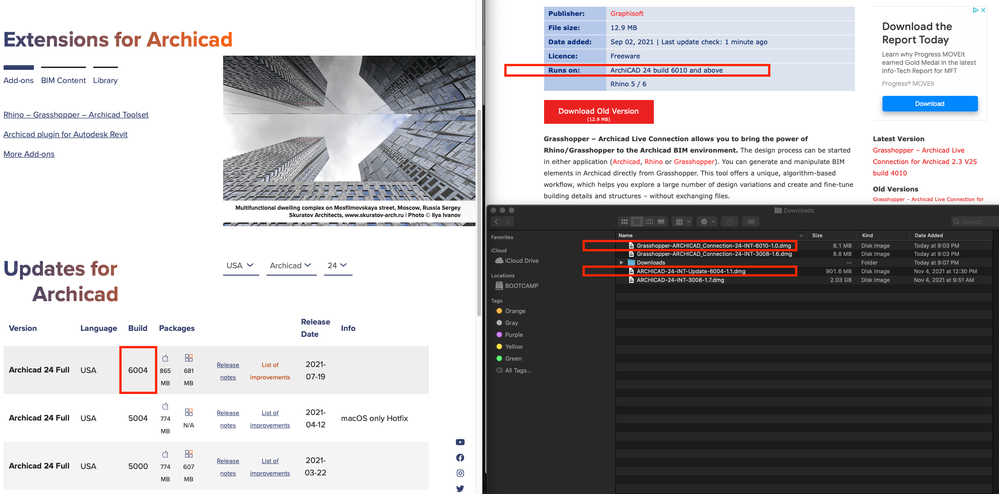
Task: Go forward in Finder window
Action: [508, 222]
